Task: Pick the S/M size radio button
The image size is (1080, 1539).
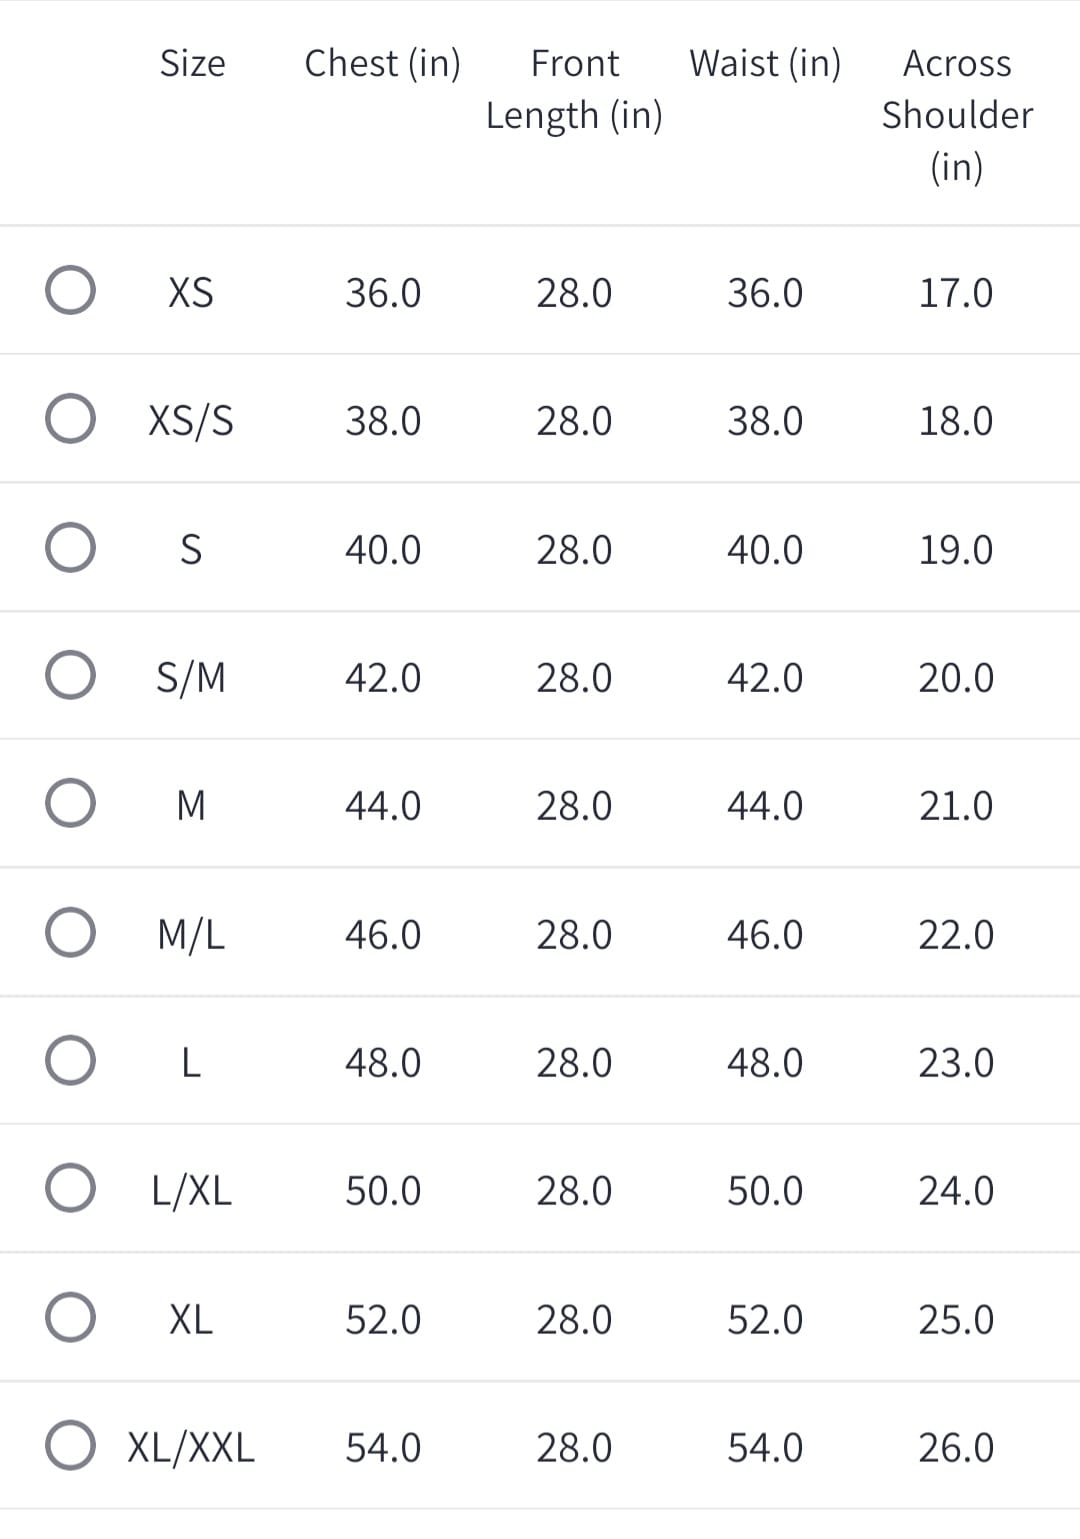Action: tap(71, 676)
